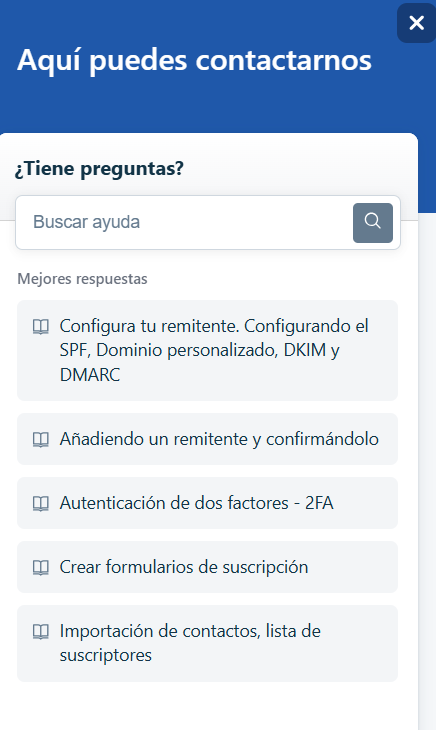The height and width of the screenshot is (730, 436).
Task: Click the word DMARC in the first article
Action: pyautogui.click(x=90, y=375)
